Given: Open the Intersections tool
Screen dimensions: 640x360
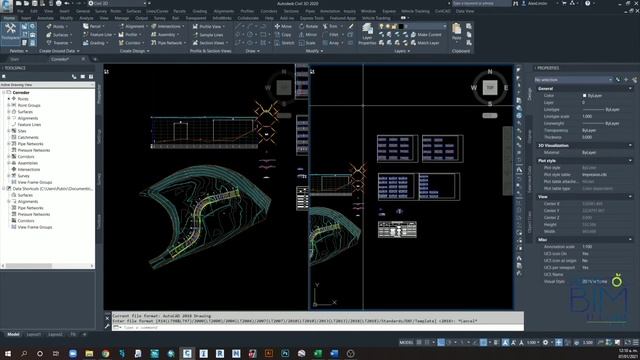Looking at the screenshot, I should (167, 27).
